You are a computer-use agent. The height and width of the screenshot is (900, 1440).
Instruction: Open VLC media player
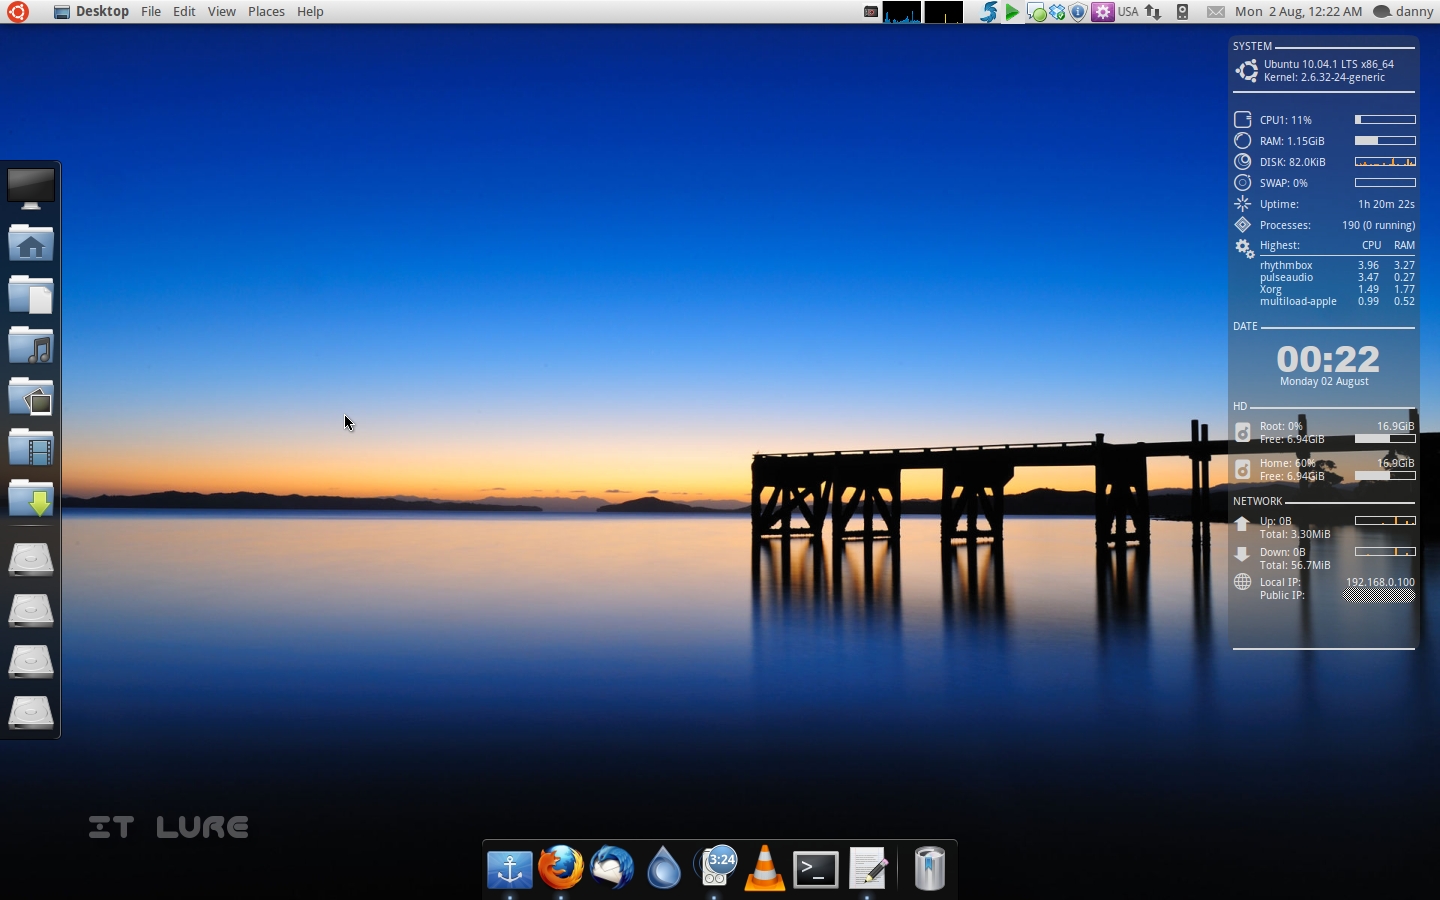[765, 870]
